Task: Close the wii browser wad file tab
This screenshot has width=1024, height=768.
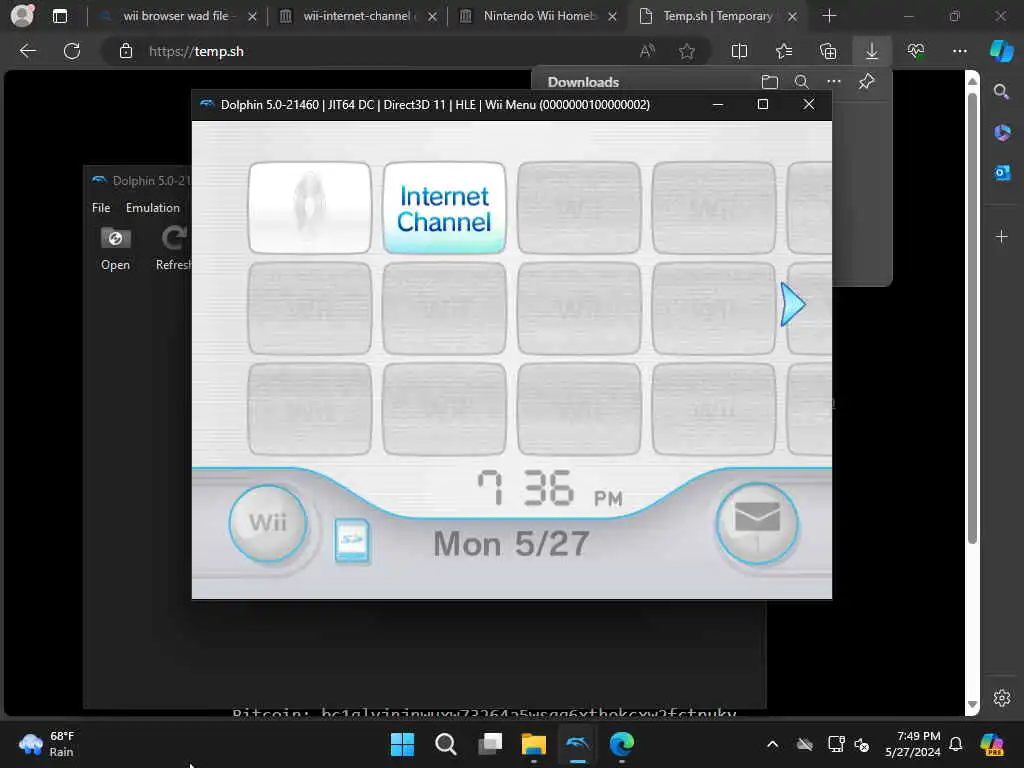Action: [x=252, y=16]
